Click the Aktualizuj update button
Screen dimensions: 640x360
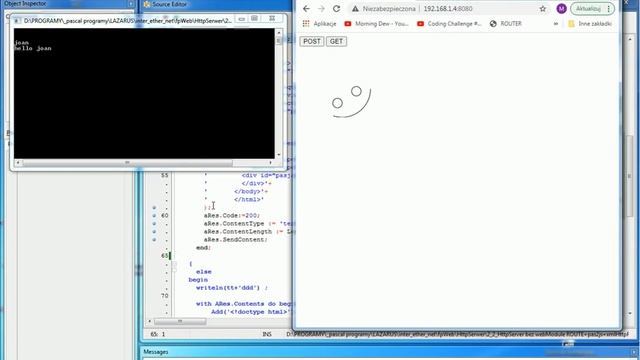point(588,9)
